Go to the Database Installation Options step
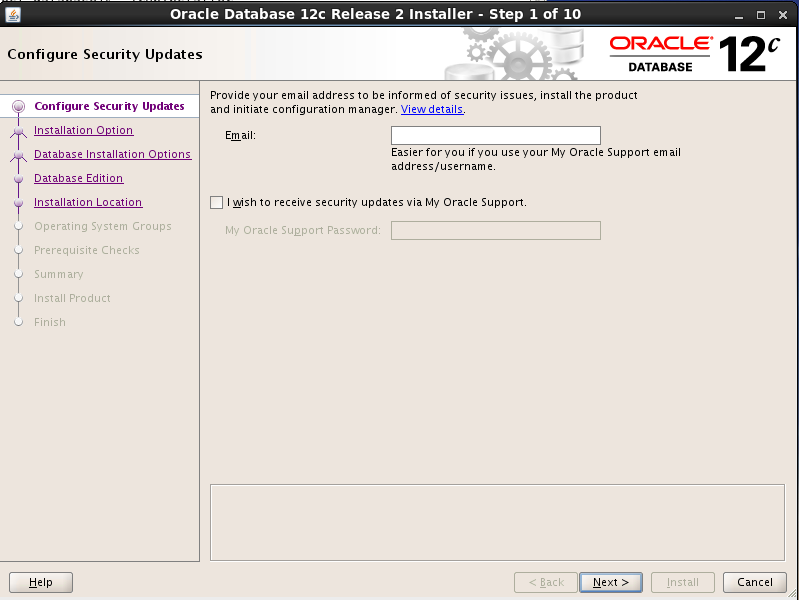The height and width of the screenshot is (600, 799). click(113, 154)
